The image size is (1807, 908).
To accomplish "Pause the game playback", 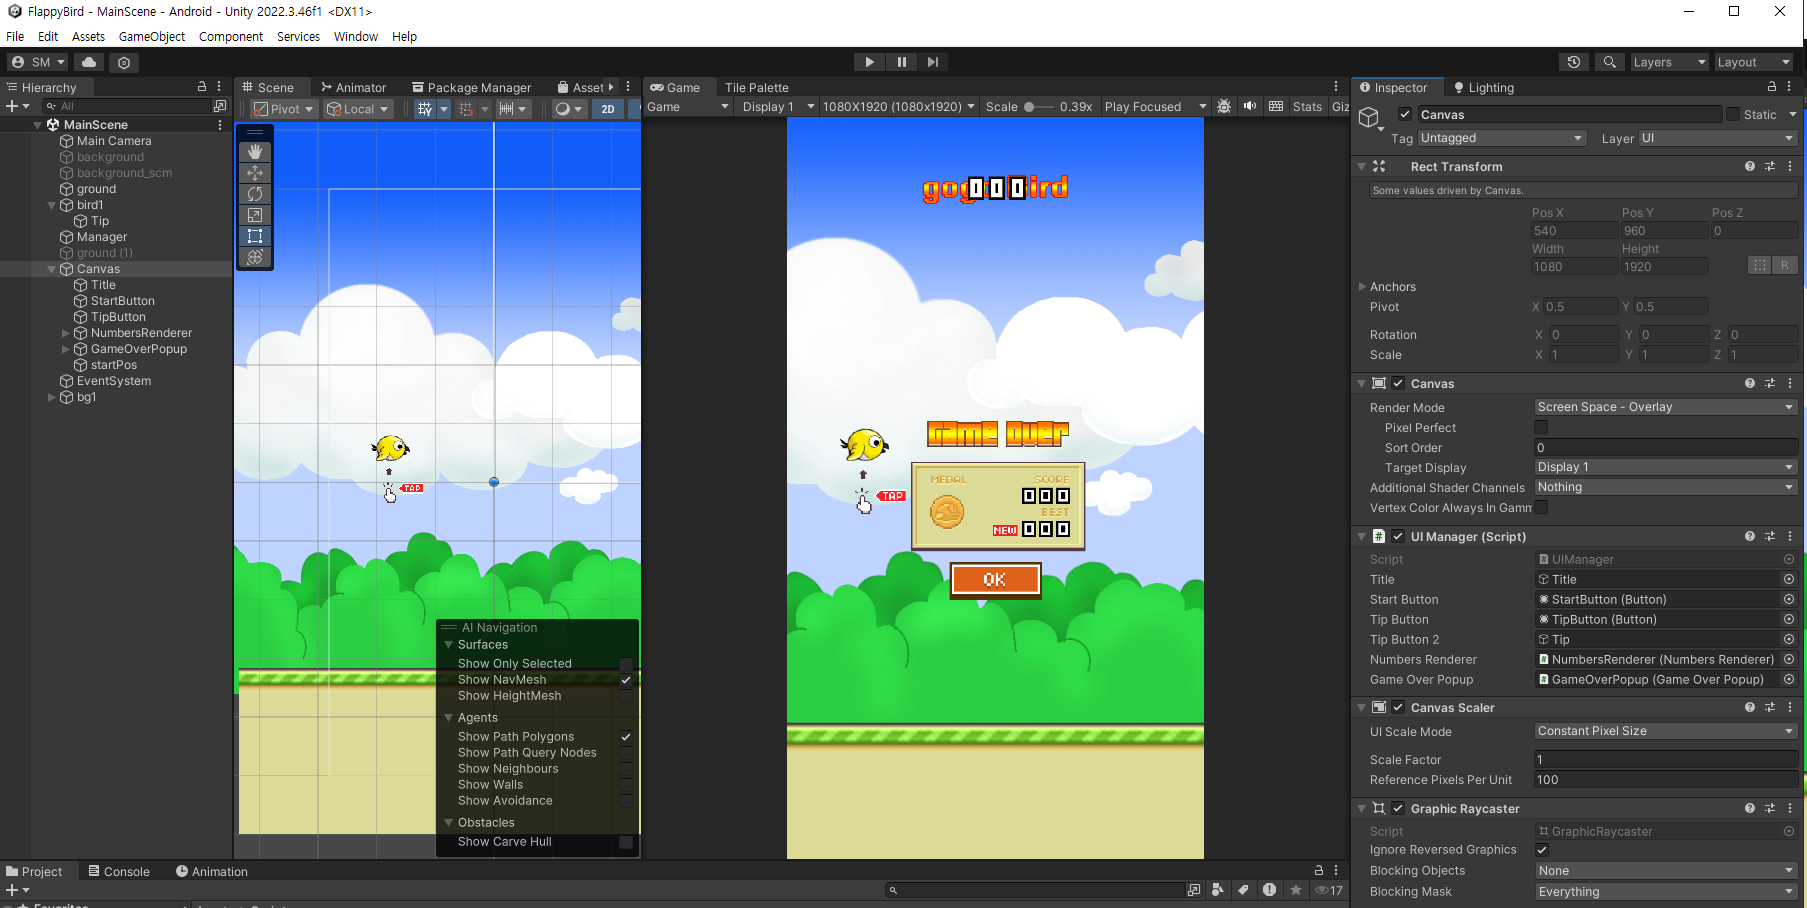I will (901, 62).
